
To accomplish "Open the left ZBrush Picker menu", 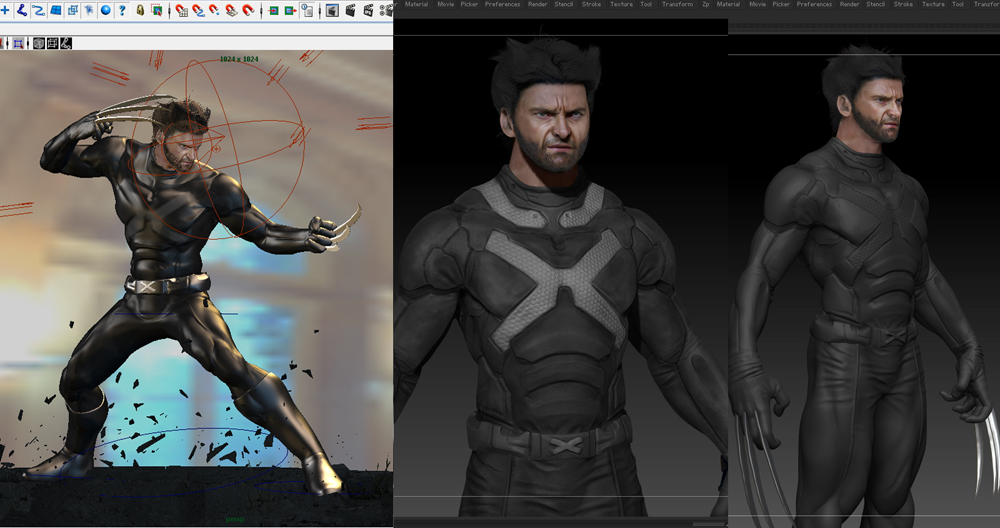I will [x=469, y=4].
